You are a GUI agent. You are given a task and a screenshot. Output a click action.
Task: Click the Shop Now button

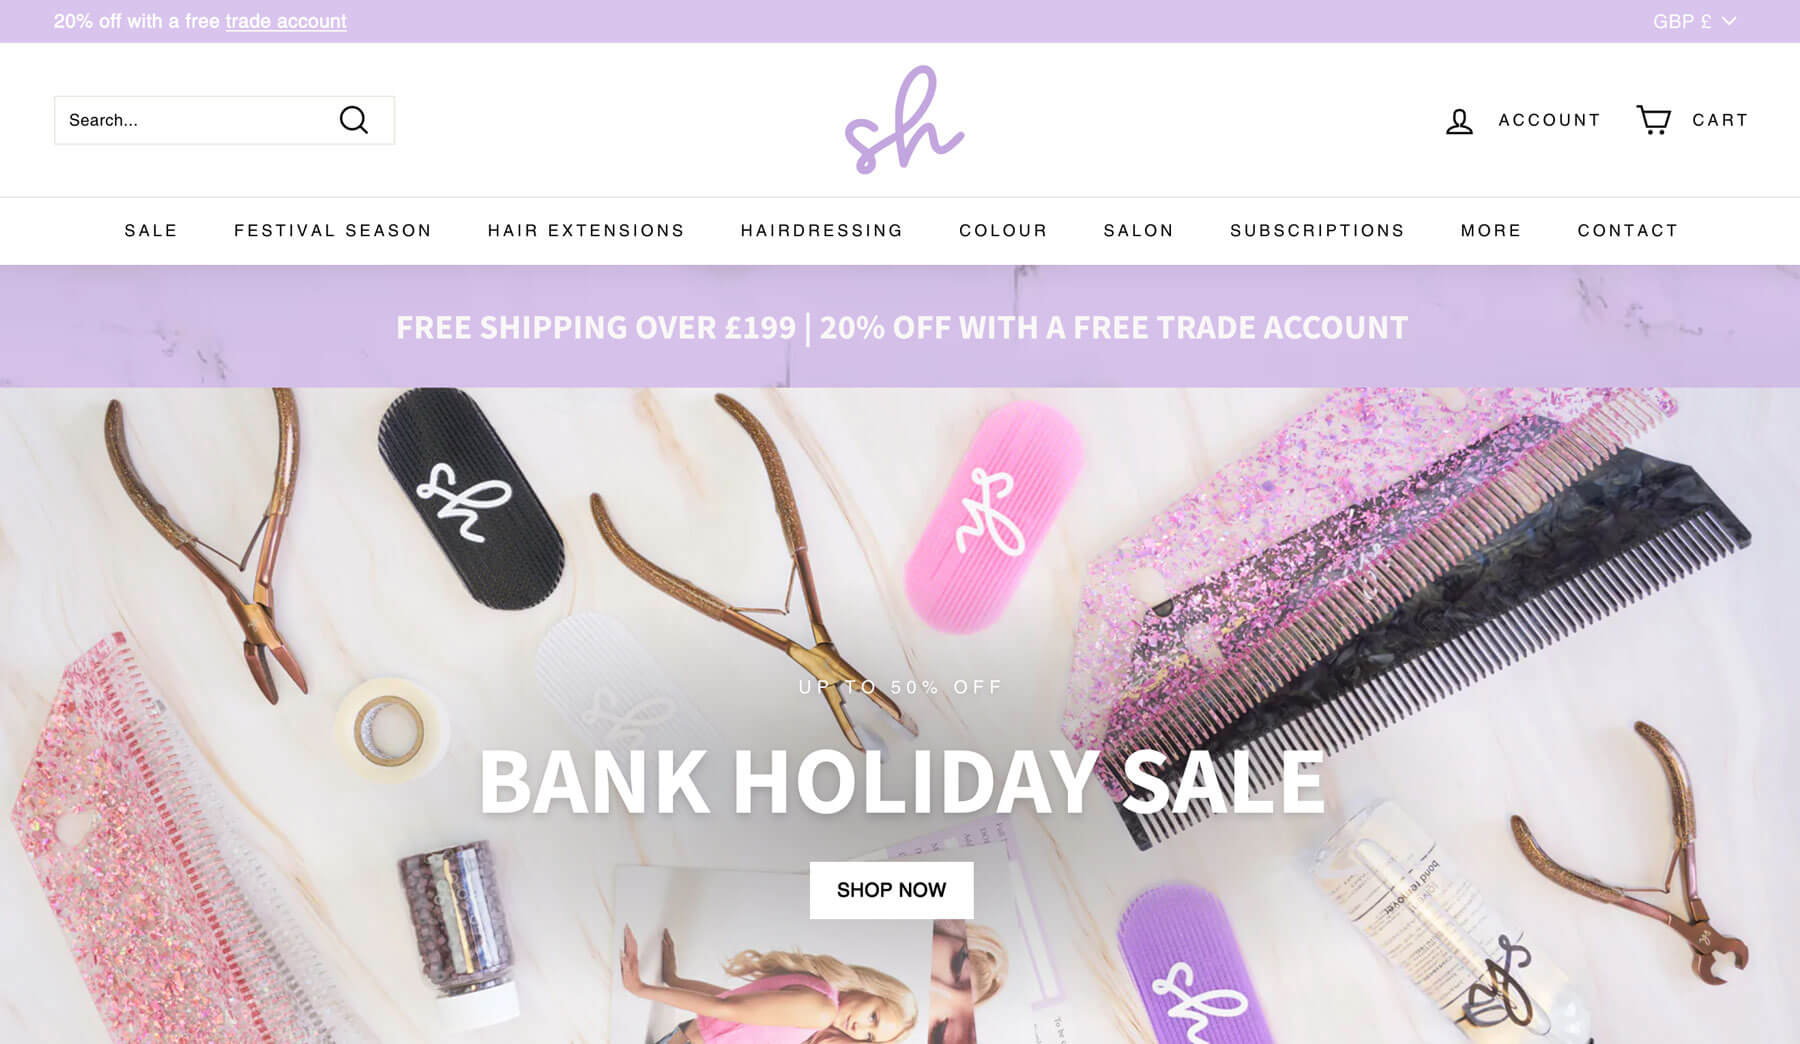(x=891, y=890)
